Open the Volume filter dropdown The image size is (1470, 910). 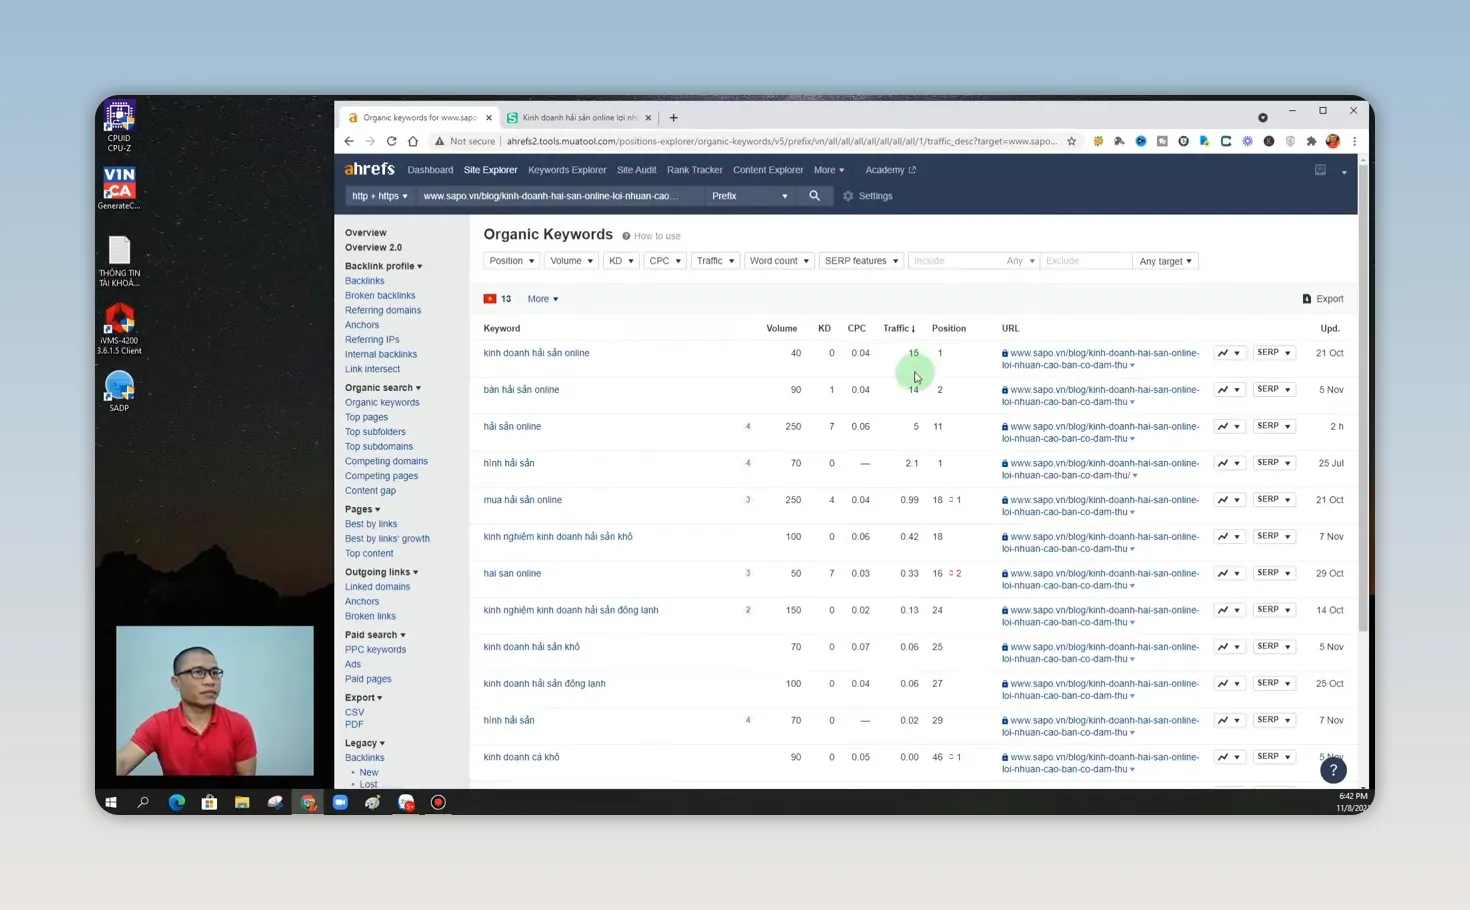pyautogui.click(x=571, y=261)
